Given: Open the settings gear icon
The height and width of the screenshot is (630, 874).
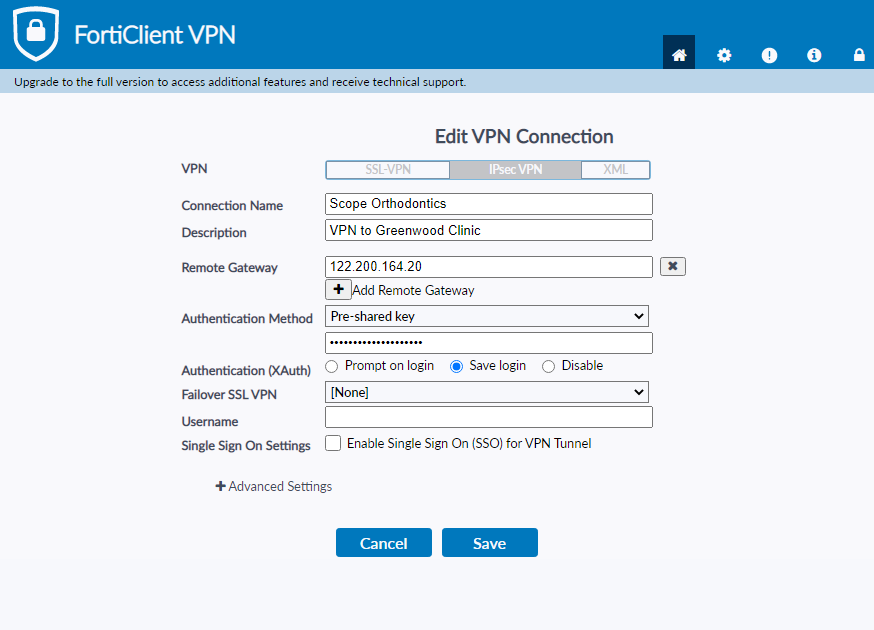Looking at the screenshot, I should [724, 55].
